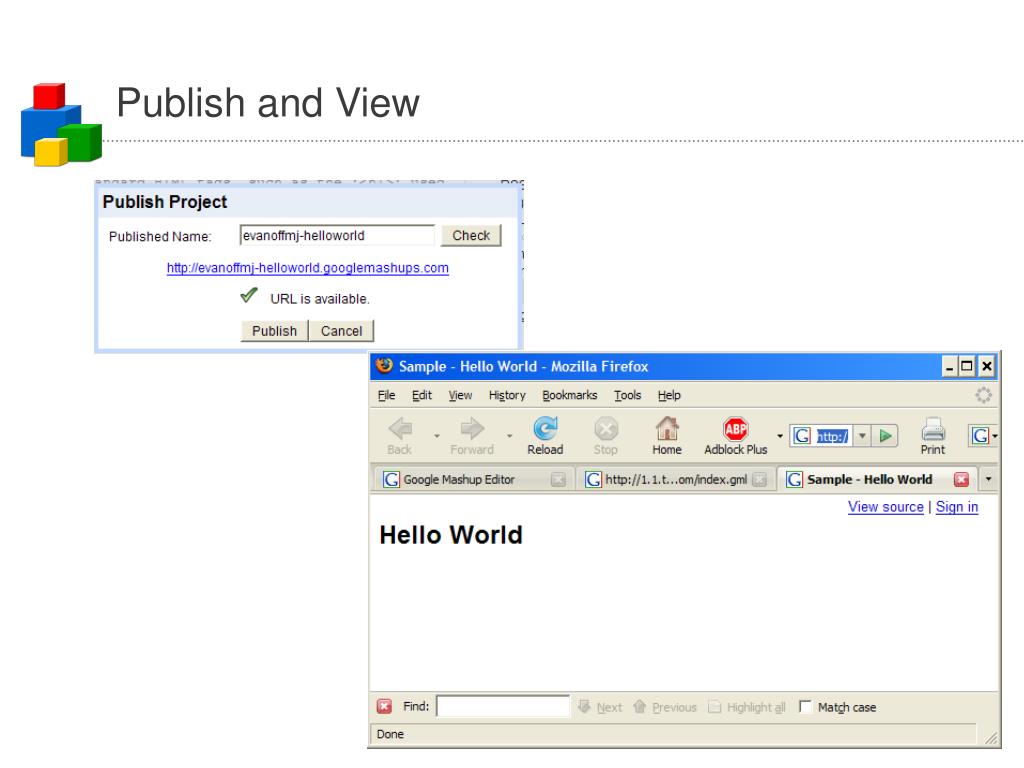
Task: Click the Publish button
Action: [x=274, y=331]
